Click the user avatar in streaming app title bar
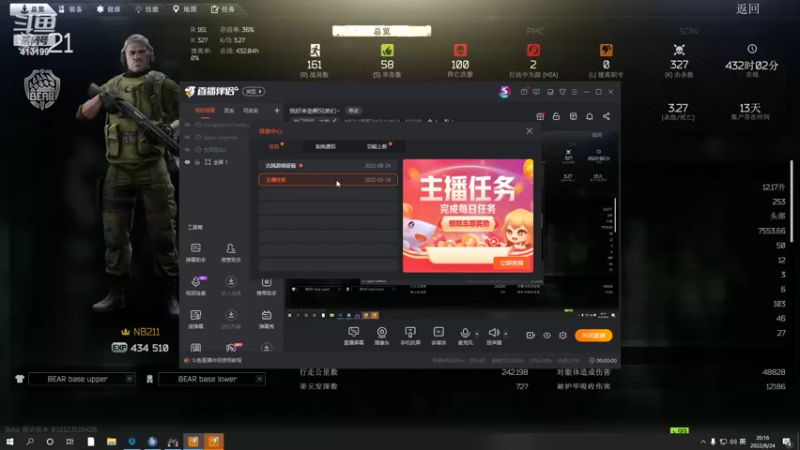 click(504, 91)
